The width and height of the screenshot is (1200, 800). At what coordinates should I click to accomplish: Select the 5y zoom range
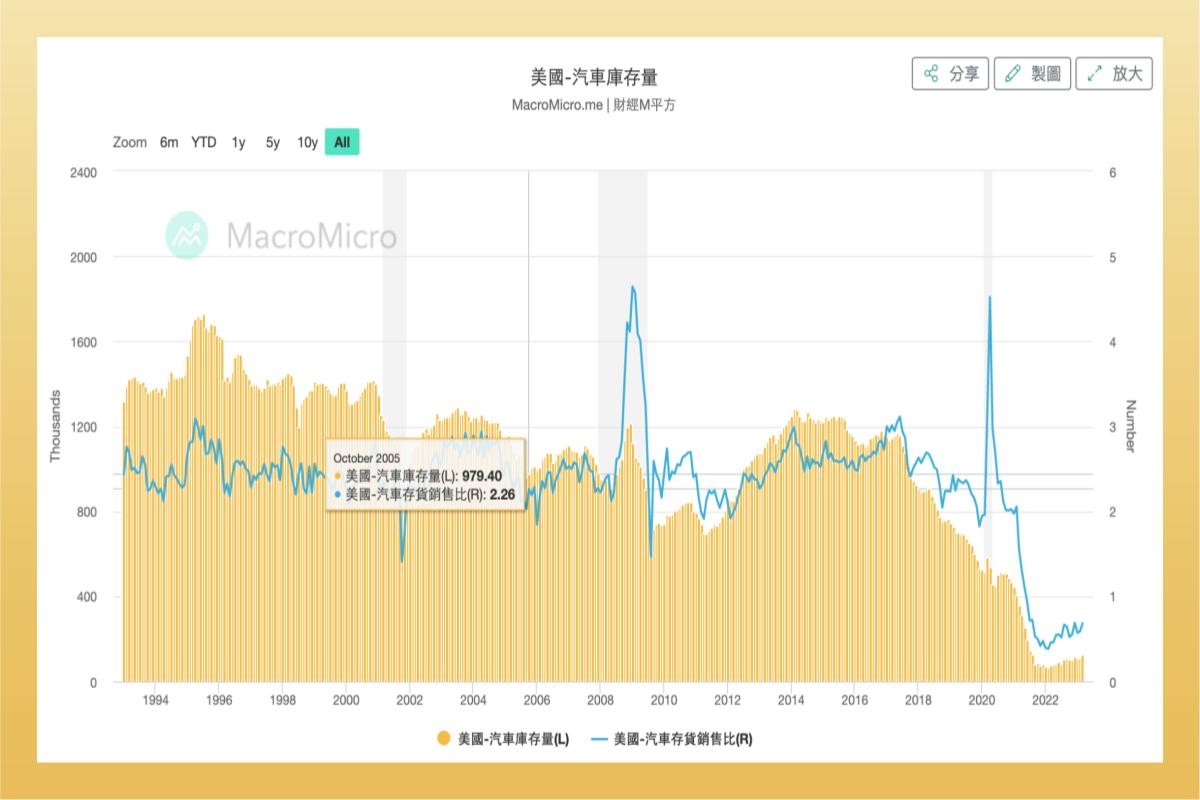click(x=272, y=143)
